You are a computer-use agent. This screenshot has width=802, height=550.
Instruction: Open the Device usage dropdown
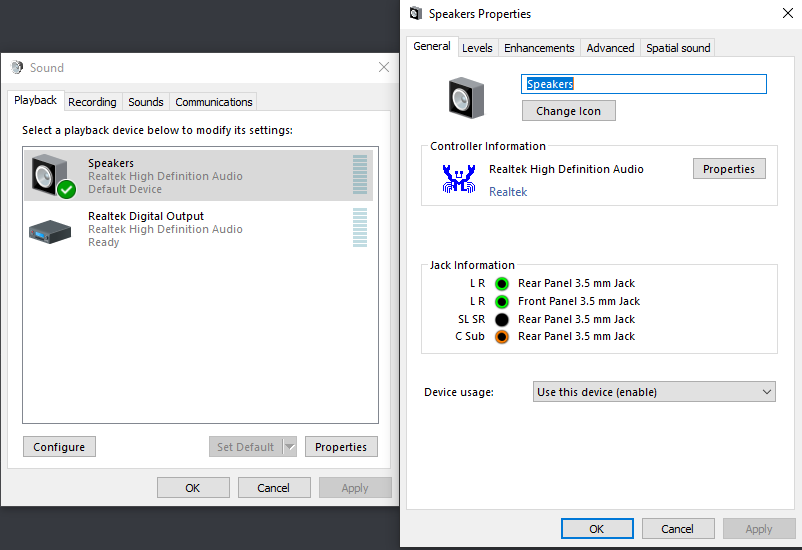click(x=654, y=392)
